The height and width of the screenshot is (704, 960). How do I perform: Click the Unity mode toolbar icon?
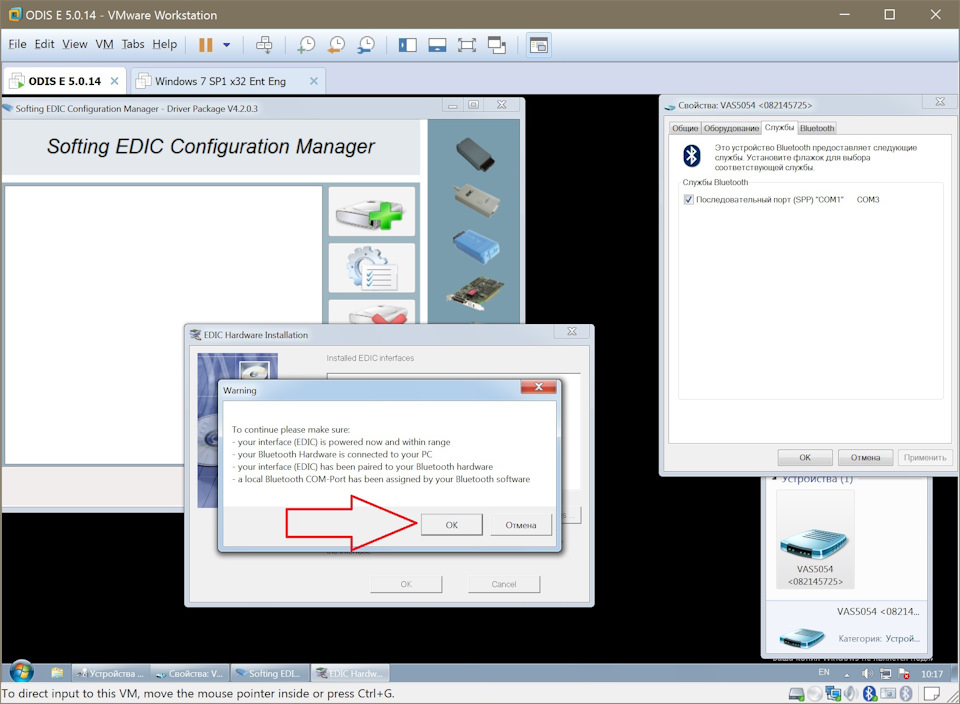click(x=497, y=45)
